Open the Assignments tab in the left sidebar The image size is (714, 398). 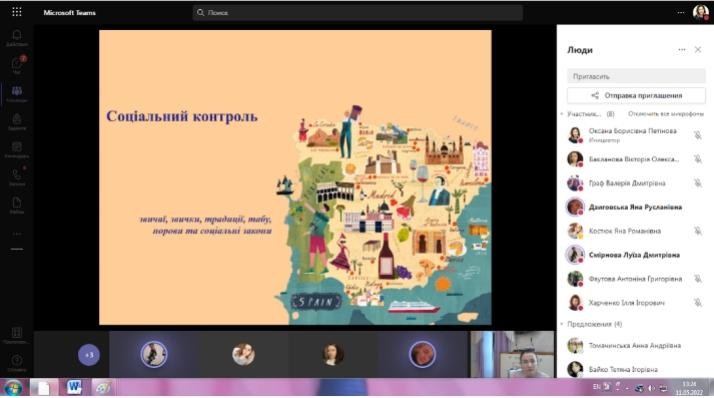click(16, 122)
